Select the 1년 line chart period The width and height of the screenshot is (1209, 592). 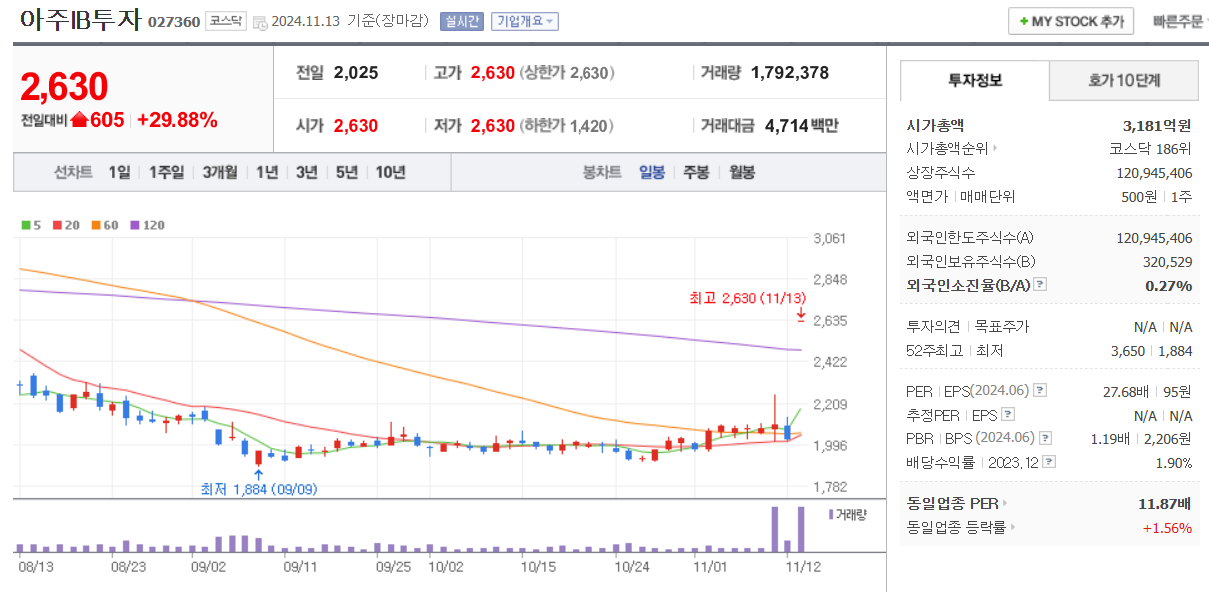pos(267,173)
